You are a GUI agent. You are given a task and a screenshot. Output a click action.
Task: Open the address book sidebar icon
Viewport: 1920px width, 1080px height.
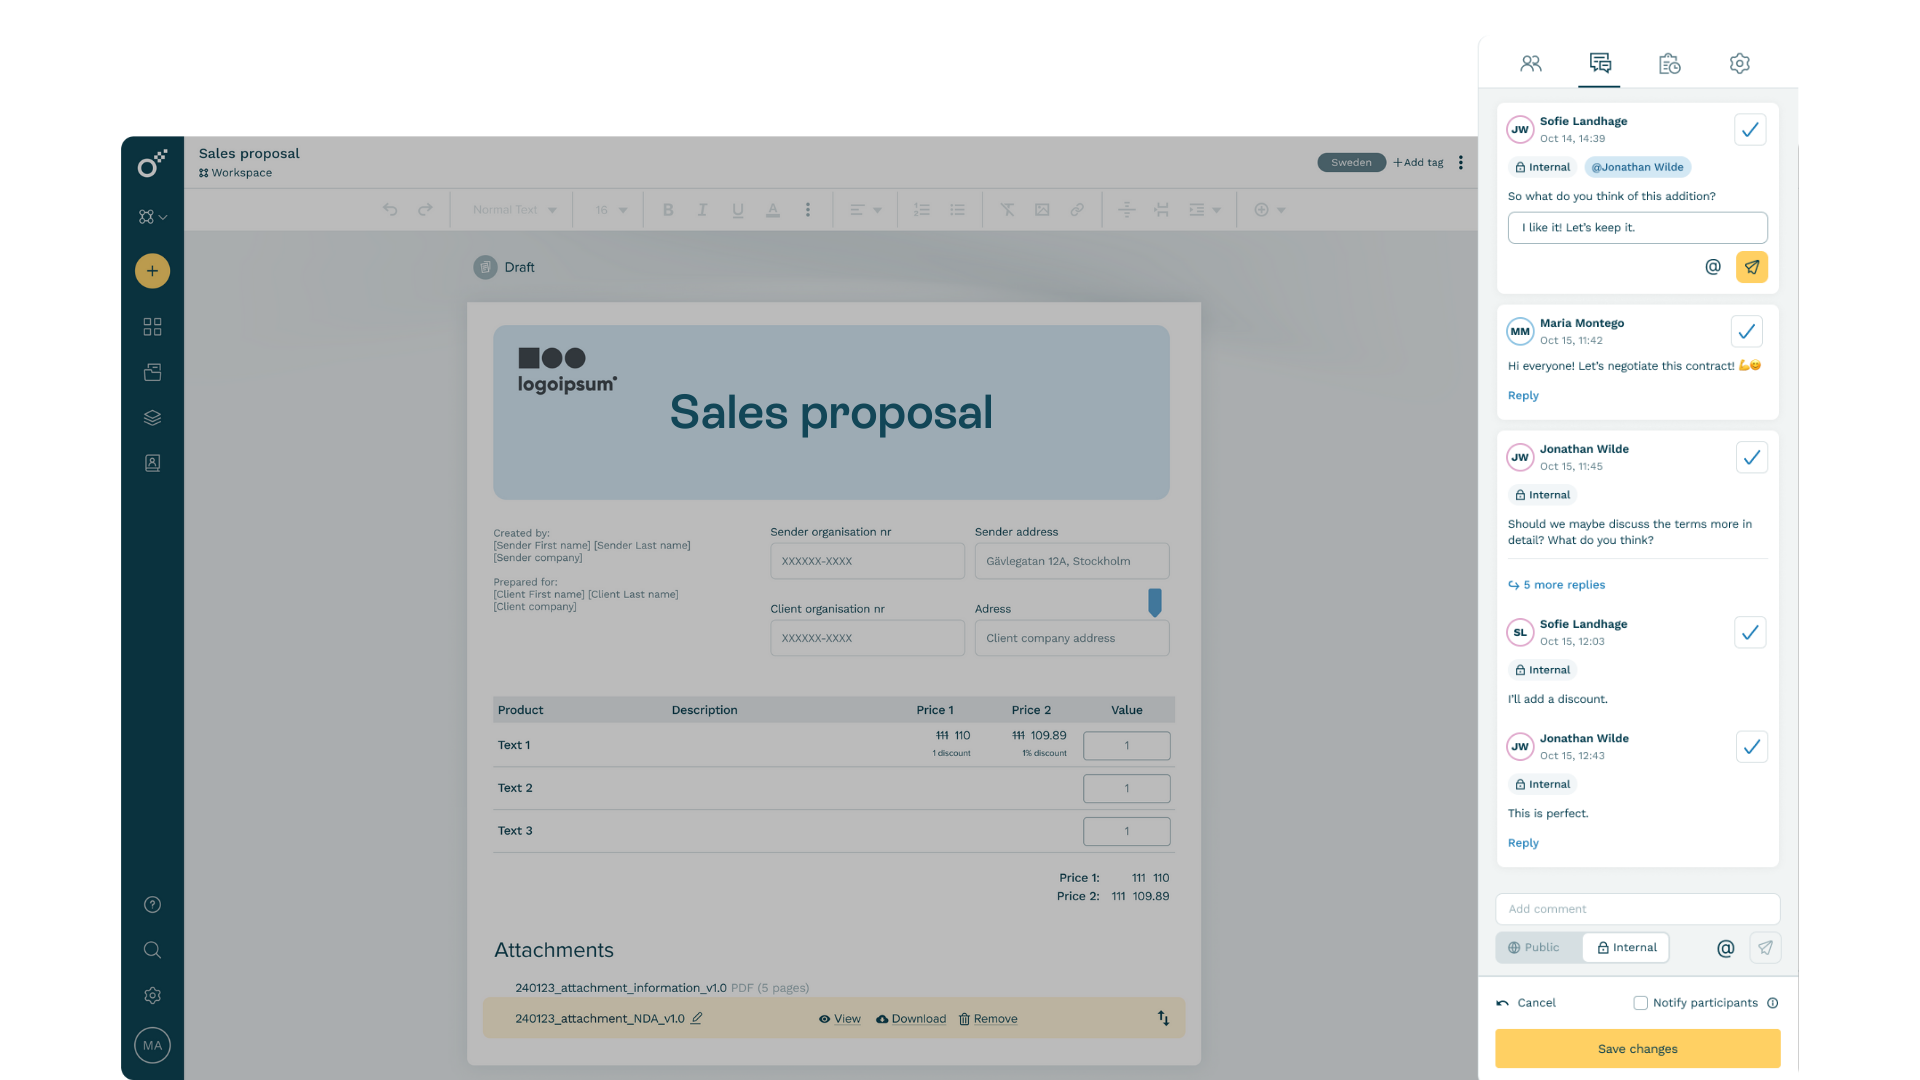(x=152, y=463)
